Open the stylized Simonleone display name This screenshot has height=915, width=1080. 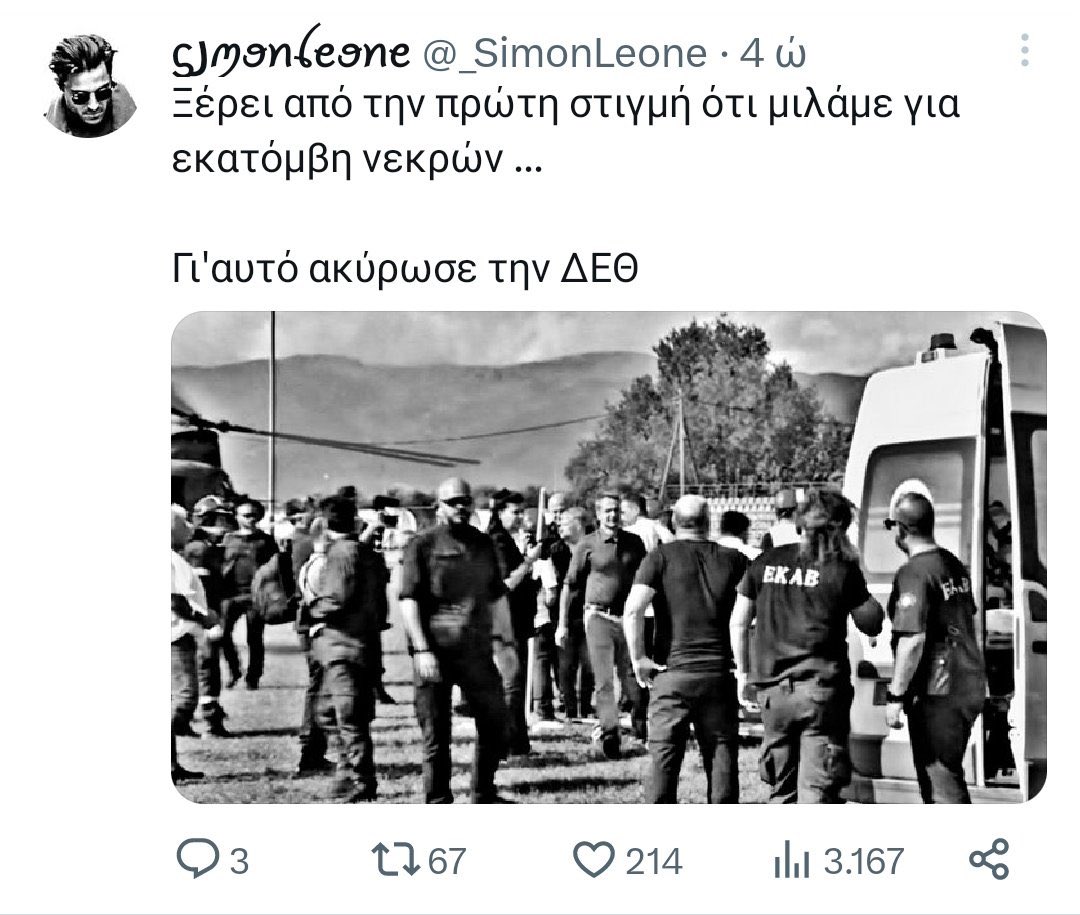pyautogui.click(x=290, y=50)
